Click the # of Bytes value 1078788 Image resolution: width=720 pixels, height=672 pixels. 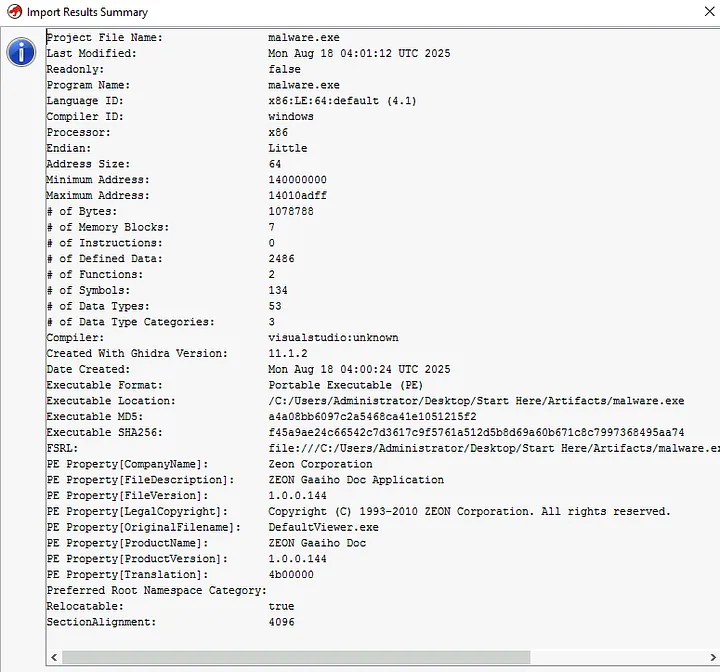(291, 211)
